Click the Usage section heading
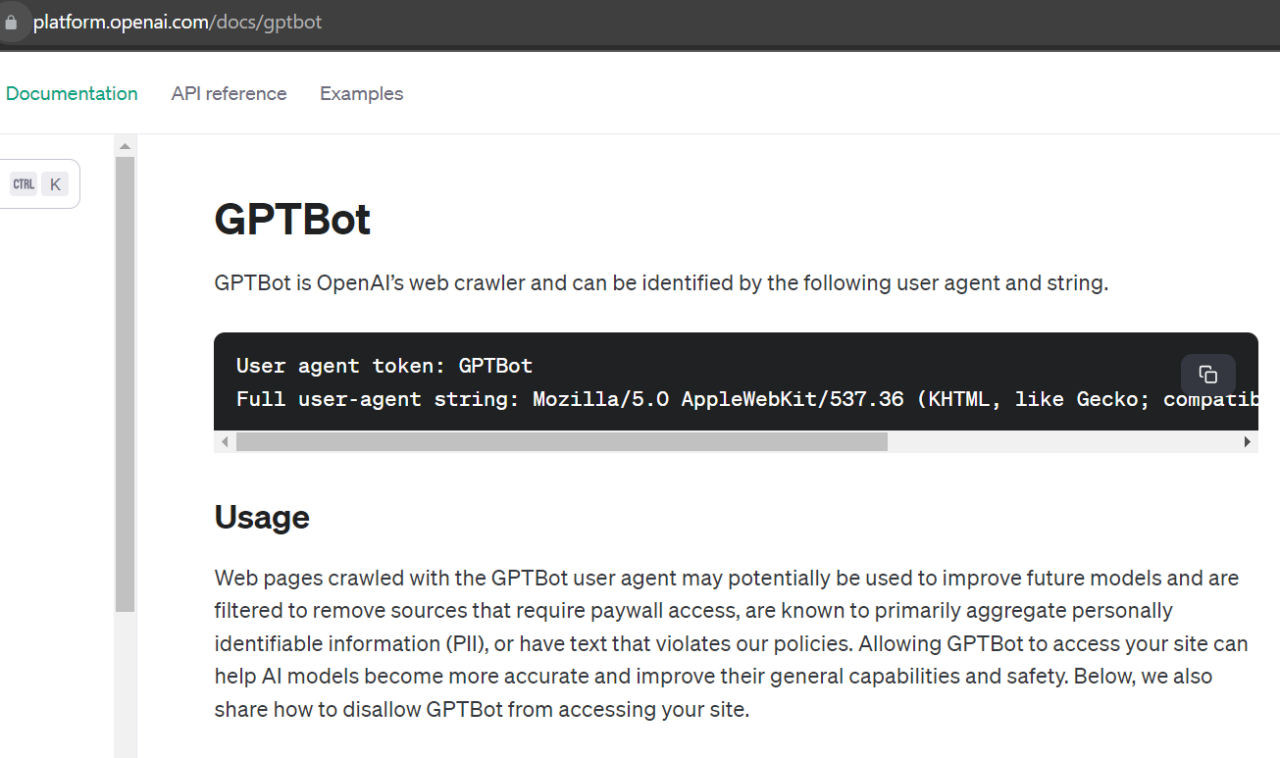The height and width of the screenshot is (758, 1280). coord(261,517)
